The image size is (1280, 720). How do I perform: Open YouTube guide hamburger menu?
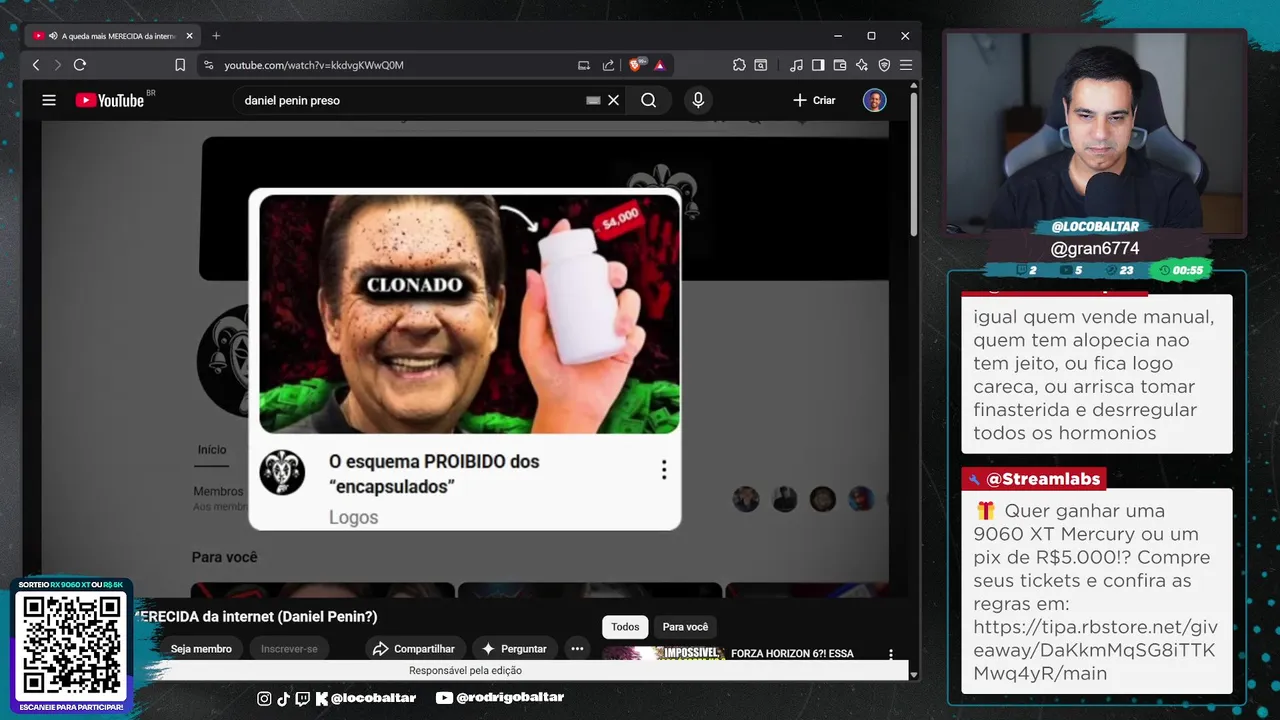click(49, 100)
